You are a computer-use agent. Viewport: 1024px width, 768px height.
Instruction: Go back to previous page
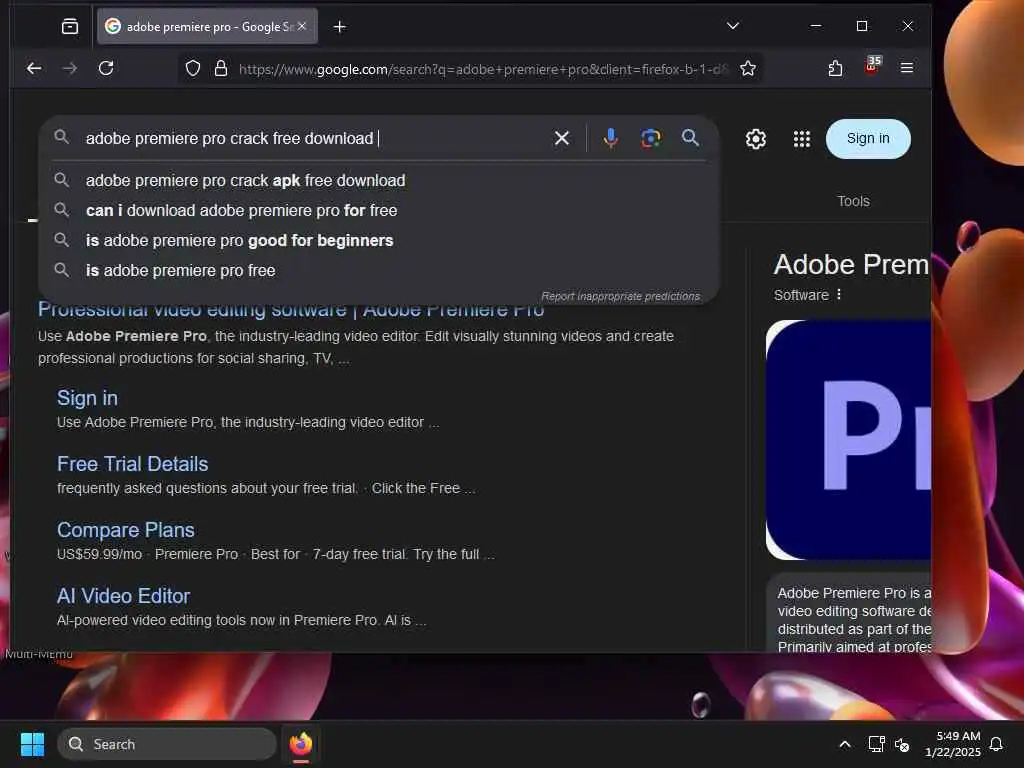point(34,68)
